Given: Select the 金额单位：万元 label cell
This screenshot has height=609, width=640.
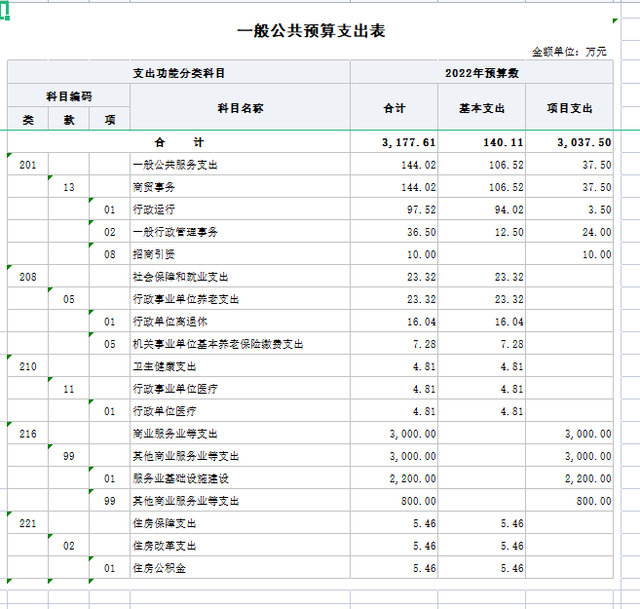Looking at the screenshot, I should (x=568, y=52).
